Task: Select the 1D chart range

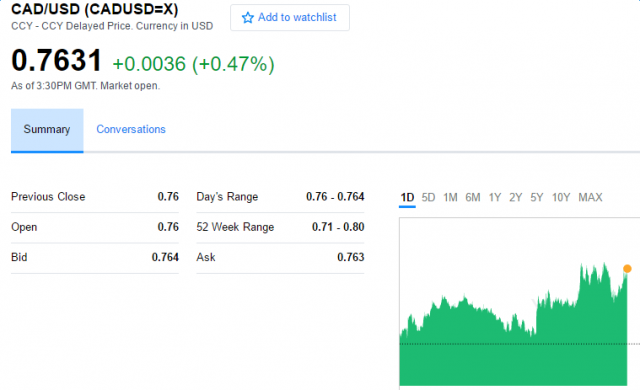Action: coord(407,198)
